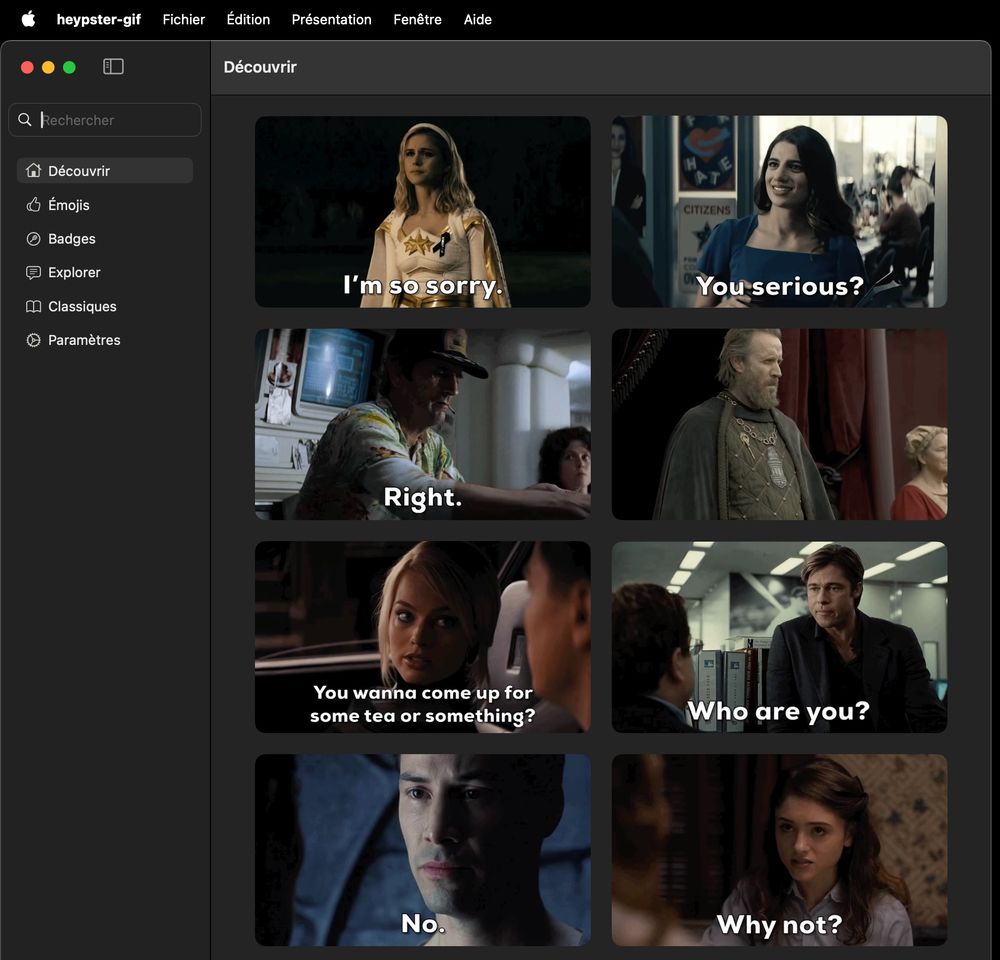1000x960 pixels.
Task: Focus the Rechercher search field
Action: click(105, 120)
